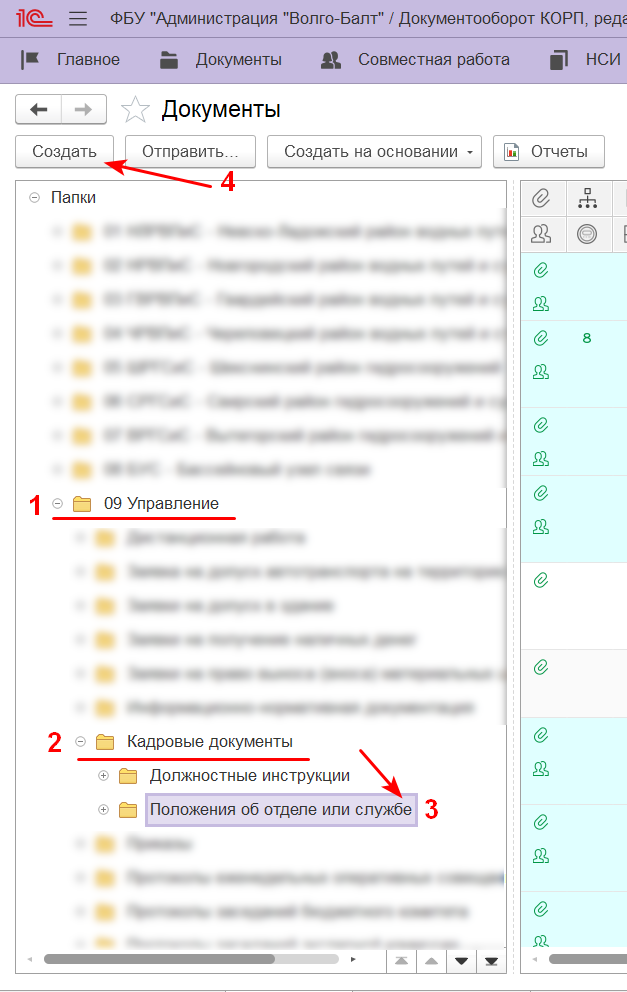The width and height of the screenshot is (627, 992).
Task: Click the hierarchy structure column header icon
Action: click(587, 198)
